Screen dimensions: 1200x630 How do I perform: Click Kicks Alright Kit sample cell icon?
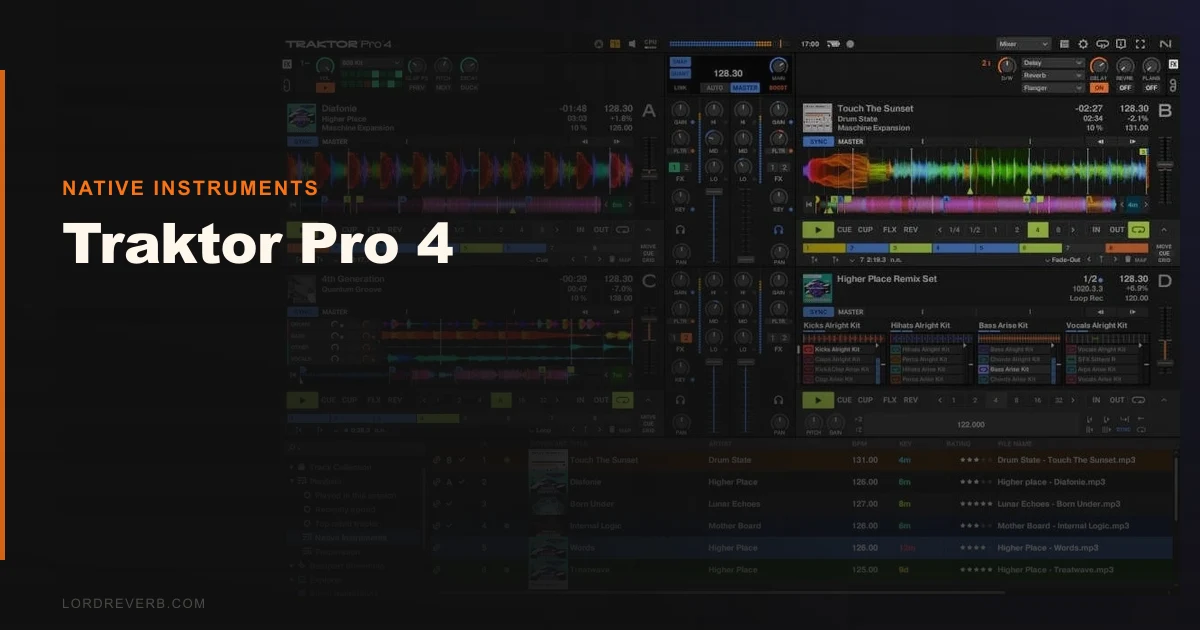(809, 350)
